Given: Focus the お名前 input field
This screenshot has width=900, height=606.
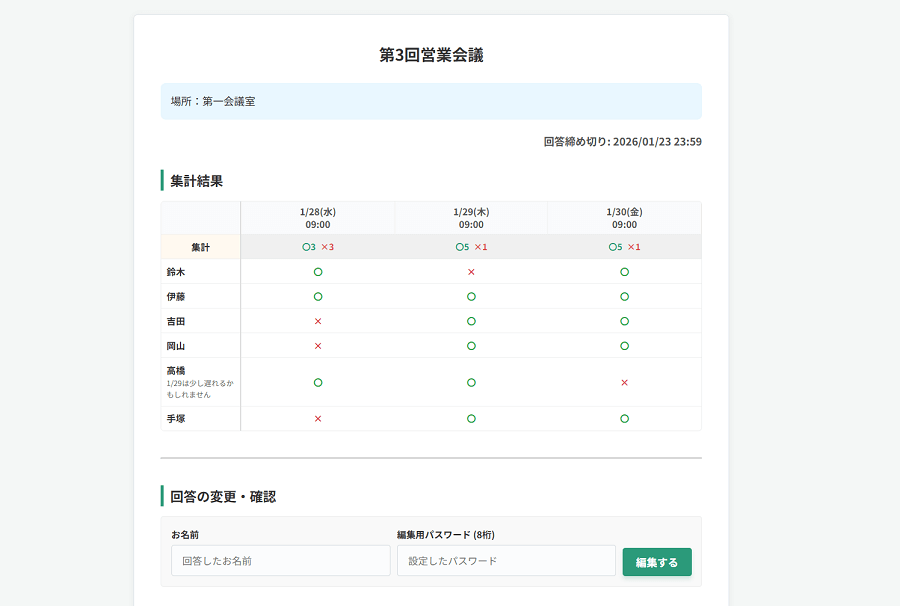Looking at the screenshot, I should click(x=280, y=561).
